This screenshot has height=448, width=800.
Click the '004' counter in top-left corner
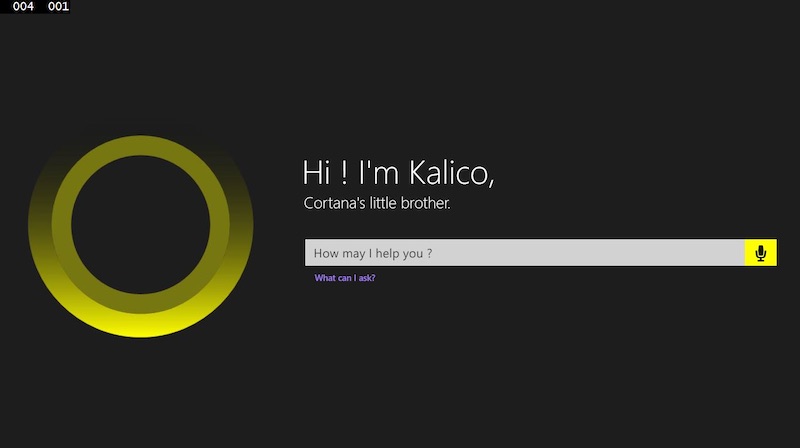tap(23, 6)
